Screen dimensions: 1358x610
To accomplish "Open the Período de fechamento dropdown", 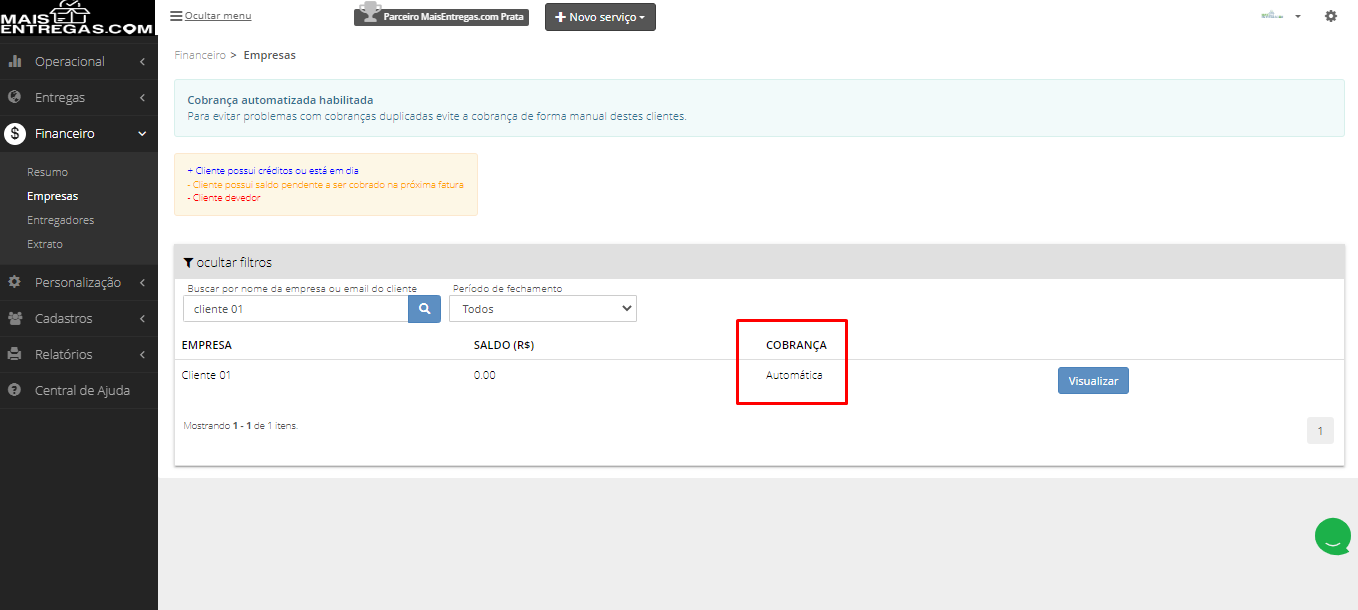I will (543, 309).
